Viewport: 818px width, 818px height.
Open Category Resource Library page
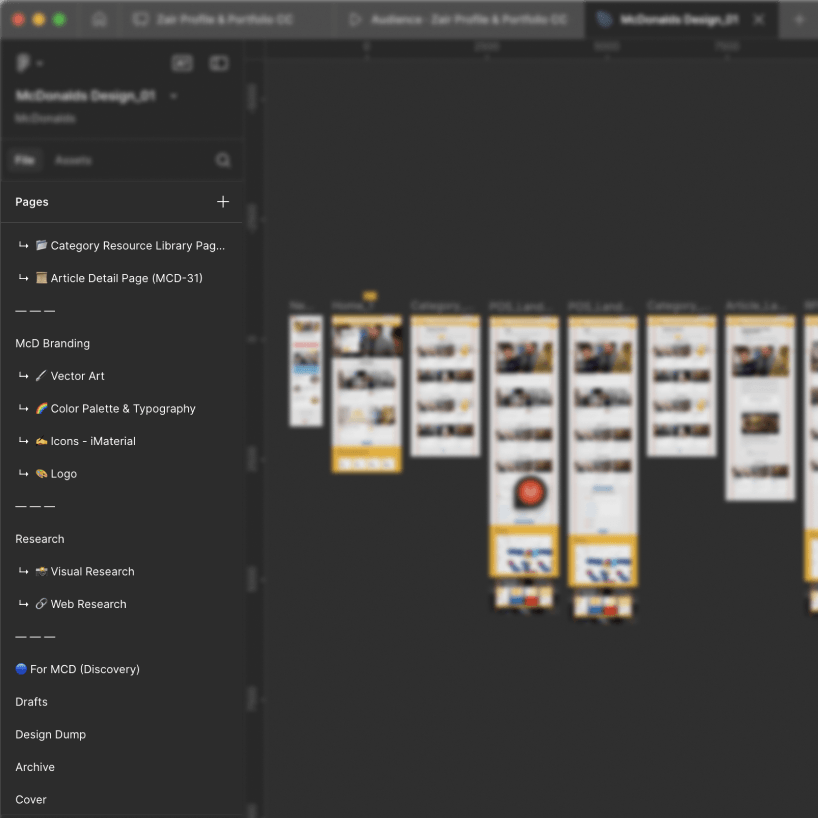pos(122,246)
